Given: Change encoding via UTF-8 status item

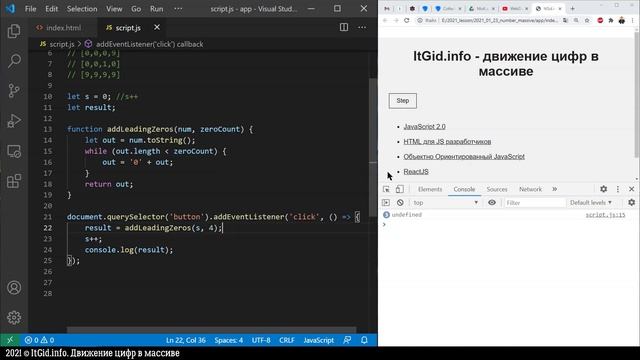Looking at the screenshot, I should tap(261, 340).
